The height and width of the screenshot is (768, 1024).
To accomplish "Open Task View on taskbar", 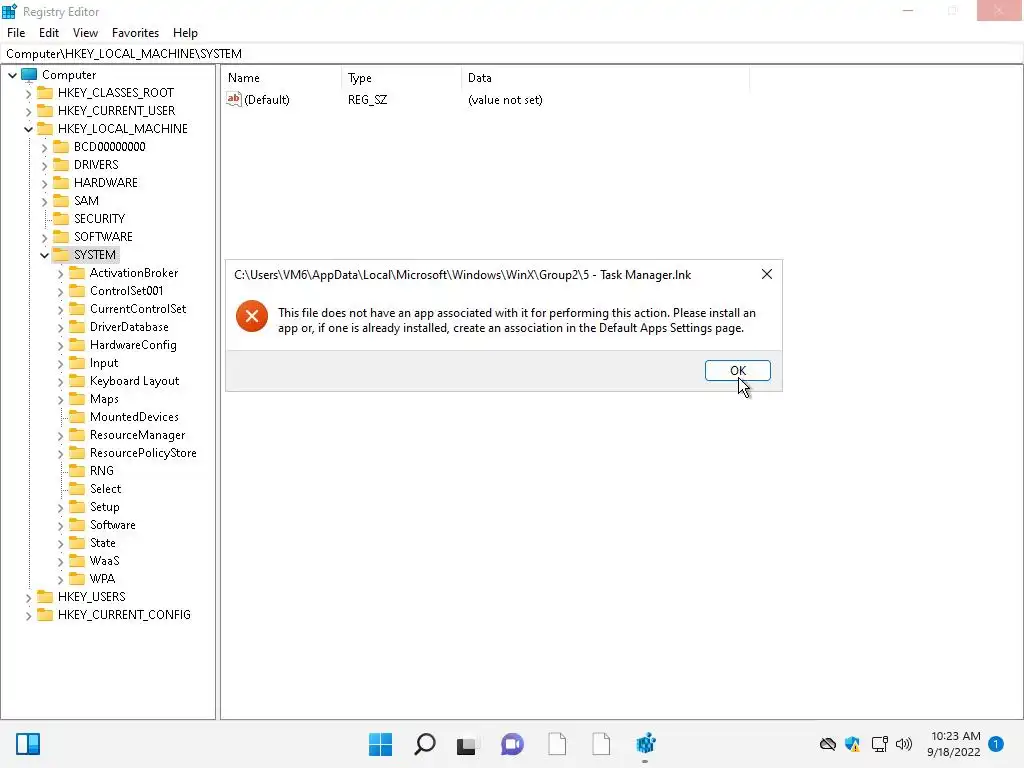I will [466, 744].
